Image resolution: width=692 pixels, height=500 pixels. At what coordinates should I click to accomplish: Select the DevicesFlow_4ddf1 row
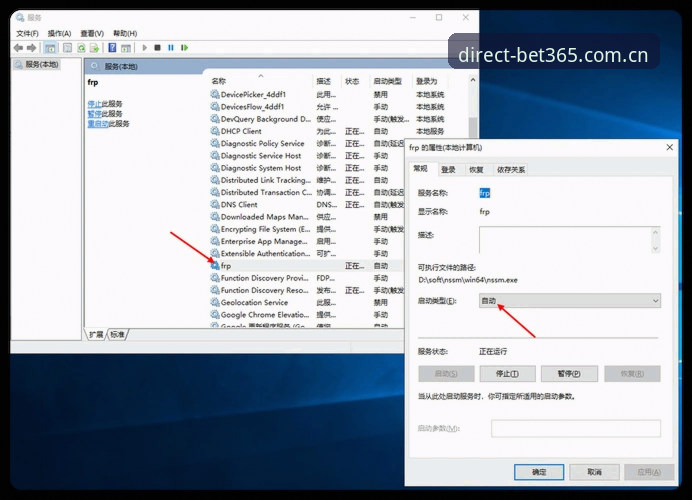(327, 107)
